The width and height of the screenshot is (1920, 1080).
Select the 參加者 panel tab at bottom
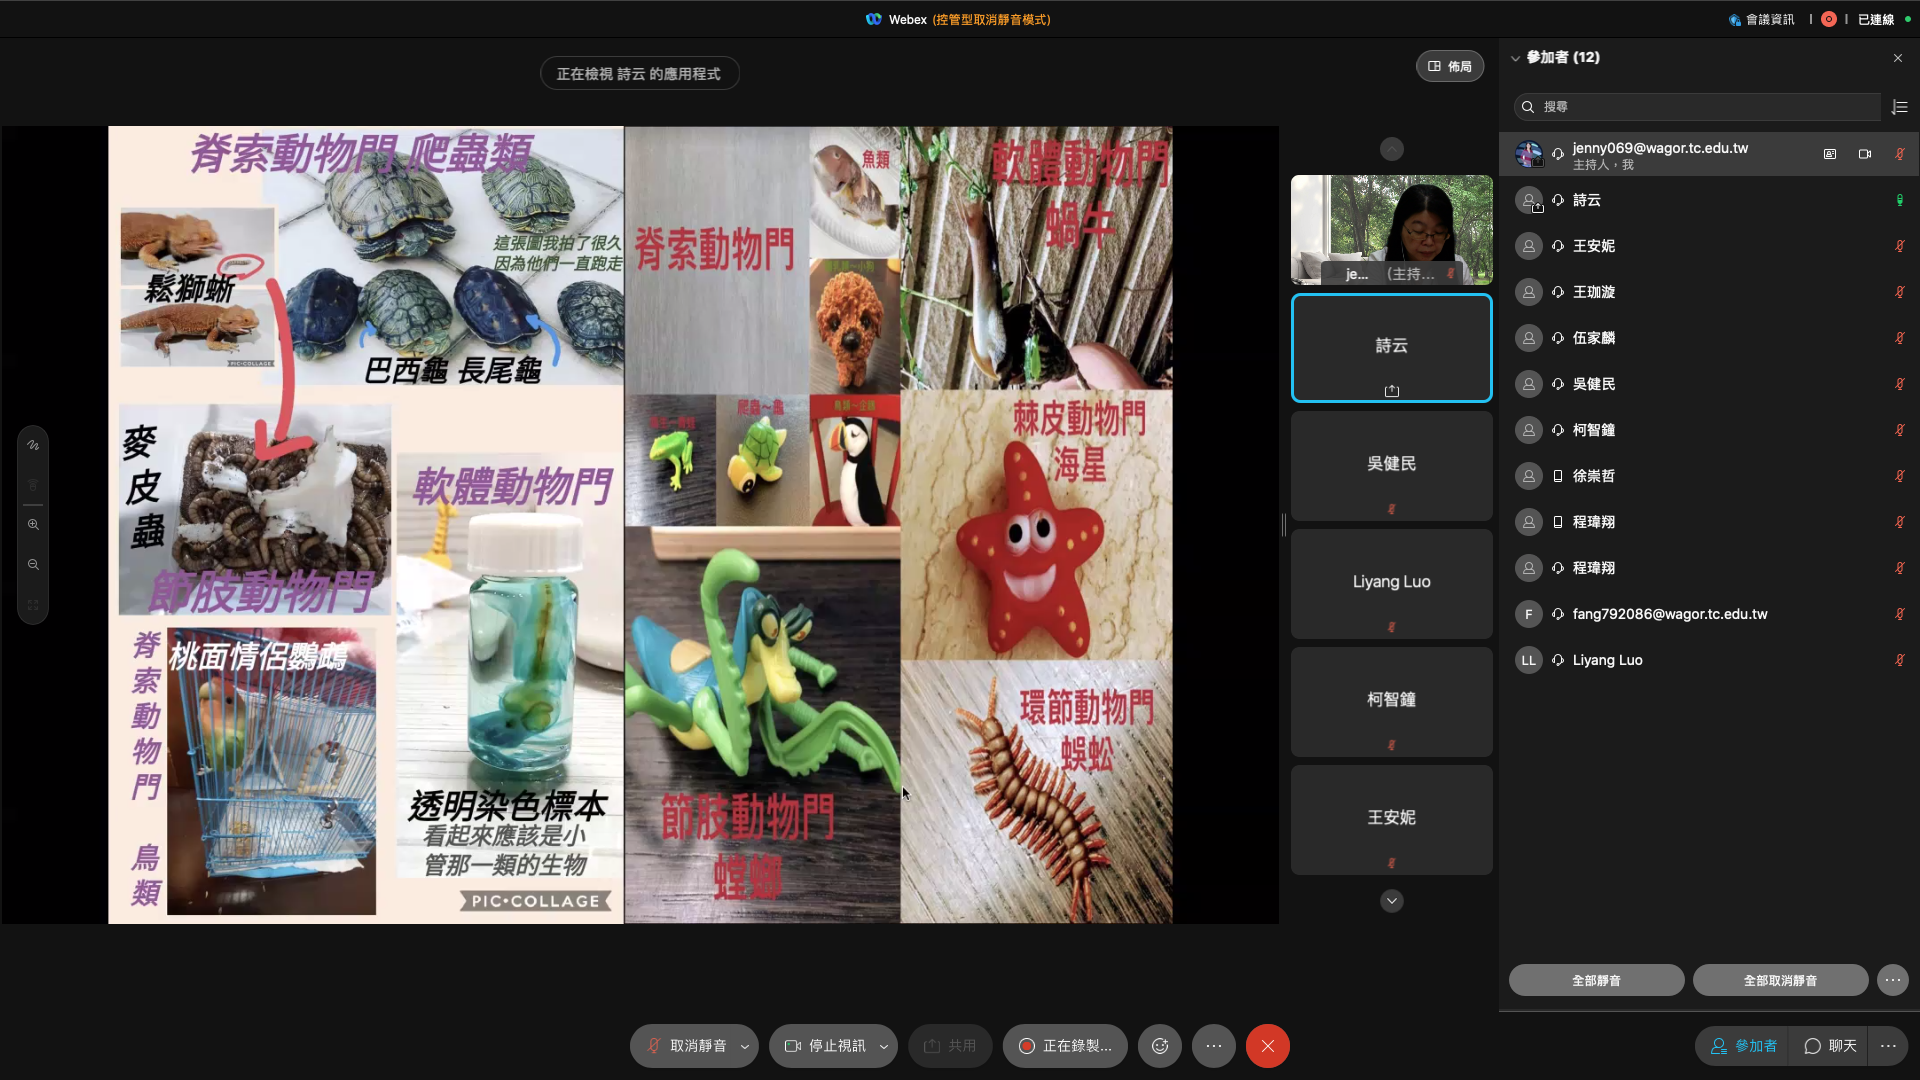click(x=1743, y=1046)
